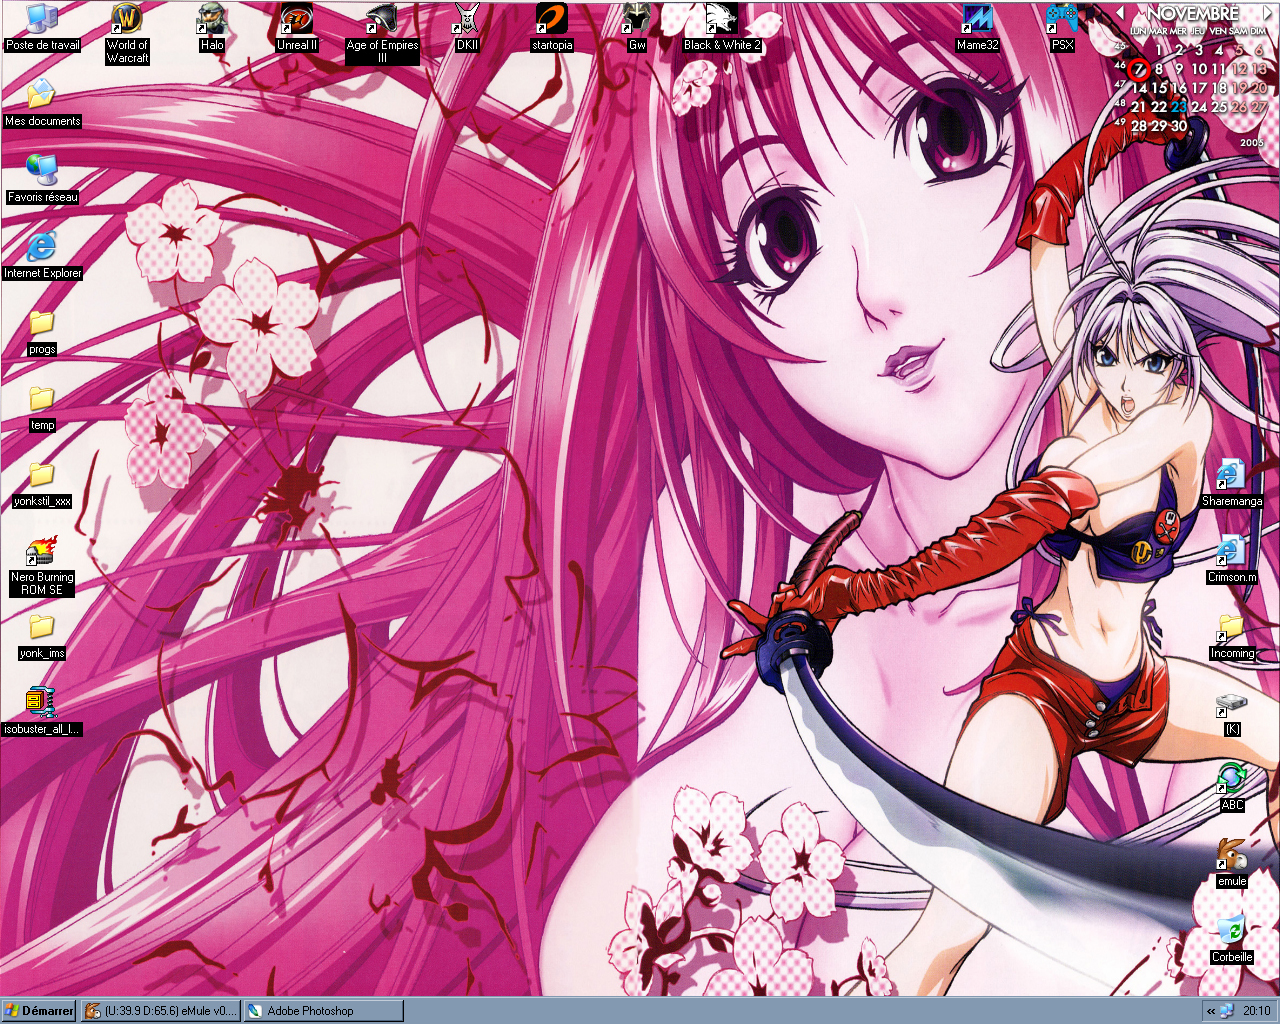Select the isobuster_all_l... archive file
The height and width of the screenshot is (1024, 1280).
42,711
